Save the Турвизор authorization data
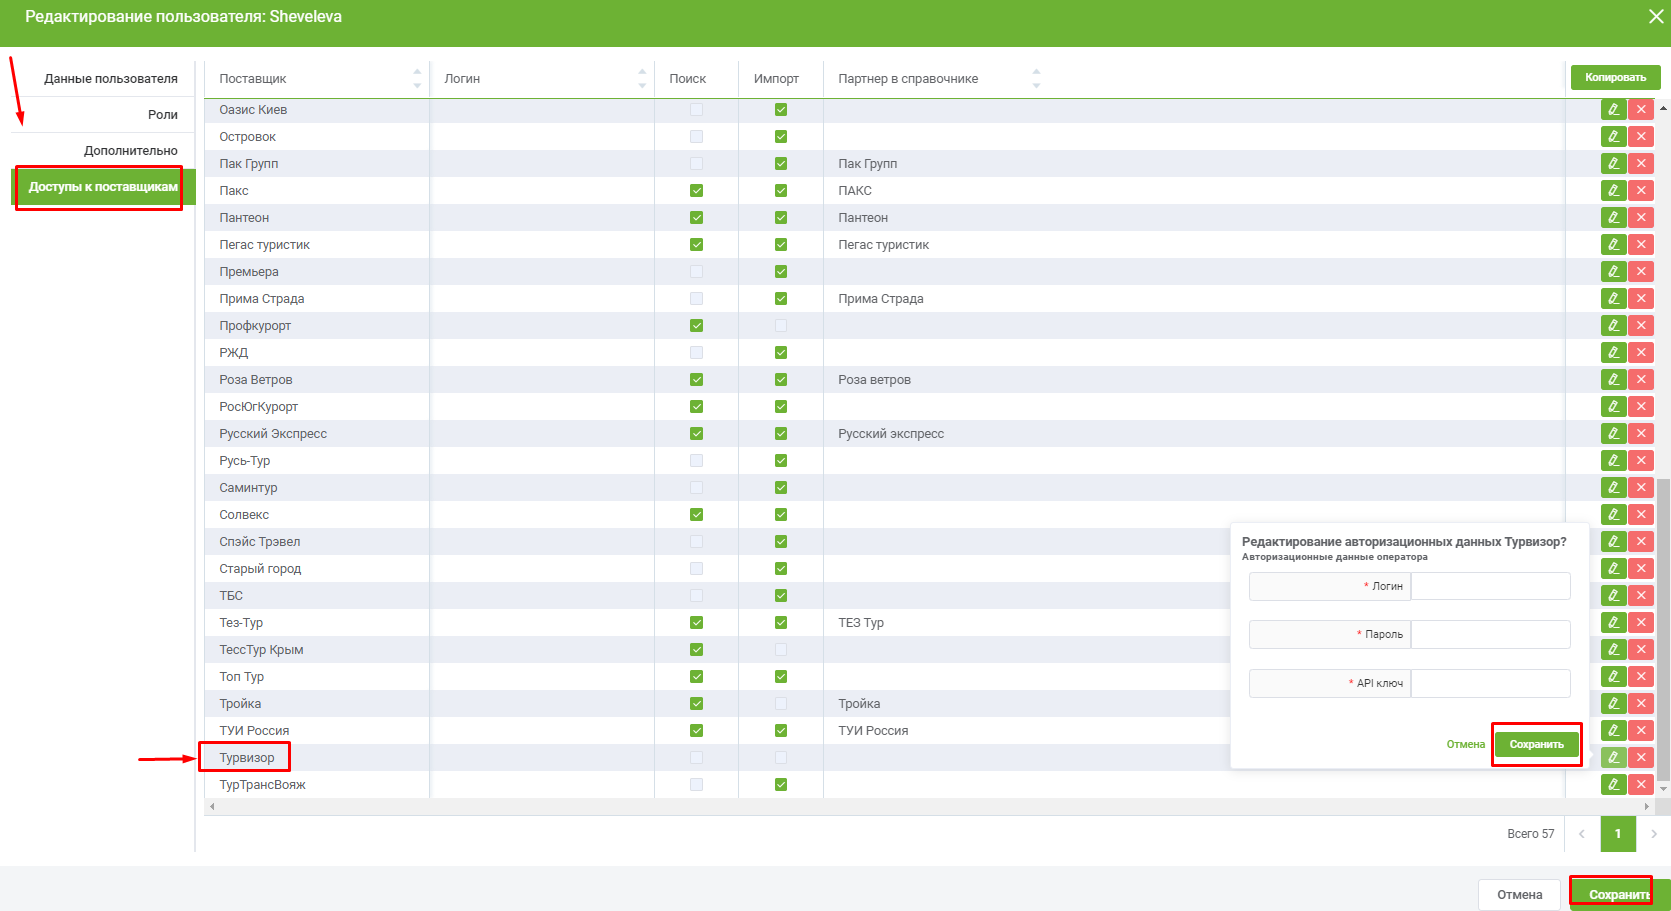The image size is (1671, 911). 1536,745
